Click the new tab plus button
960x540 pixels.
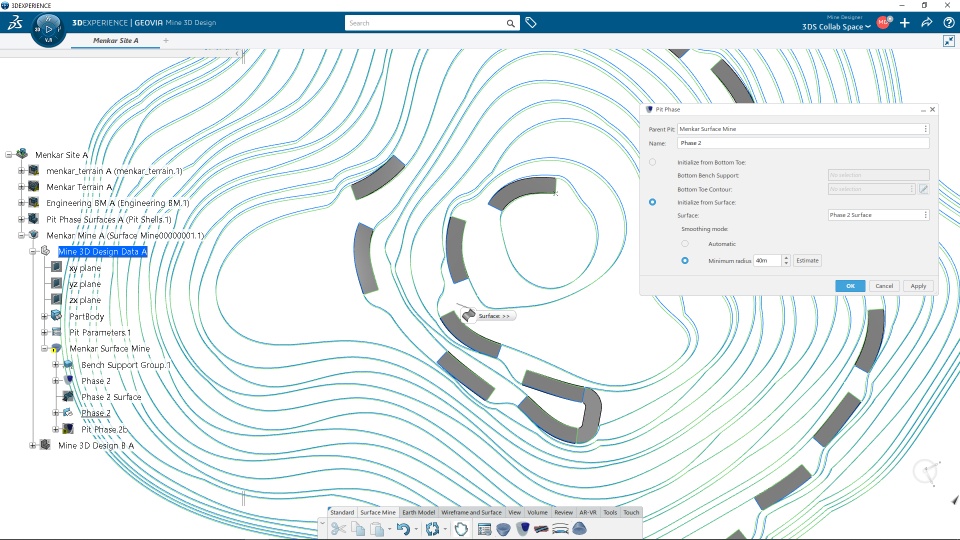(x=166, y=40)
